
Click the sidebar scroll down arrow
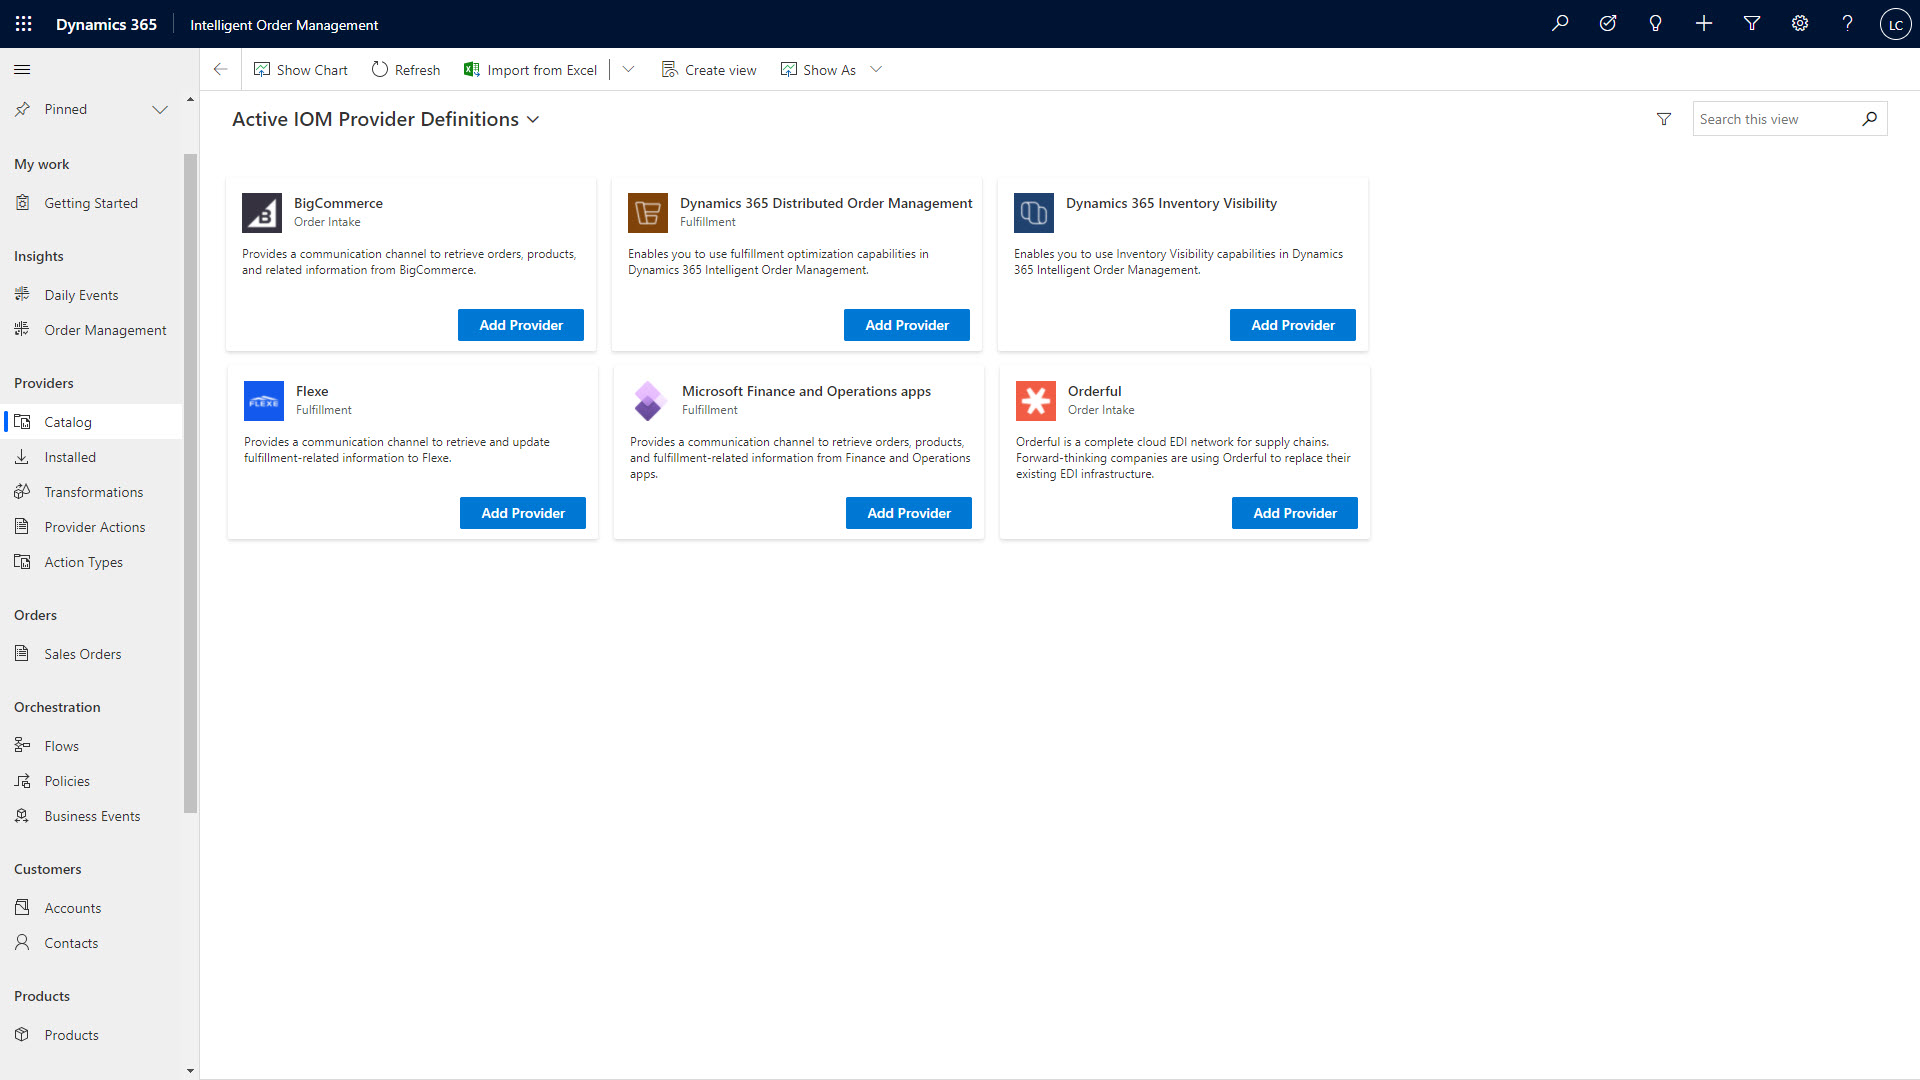tap(190, 1071)
